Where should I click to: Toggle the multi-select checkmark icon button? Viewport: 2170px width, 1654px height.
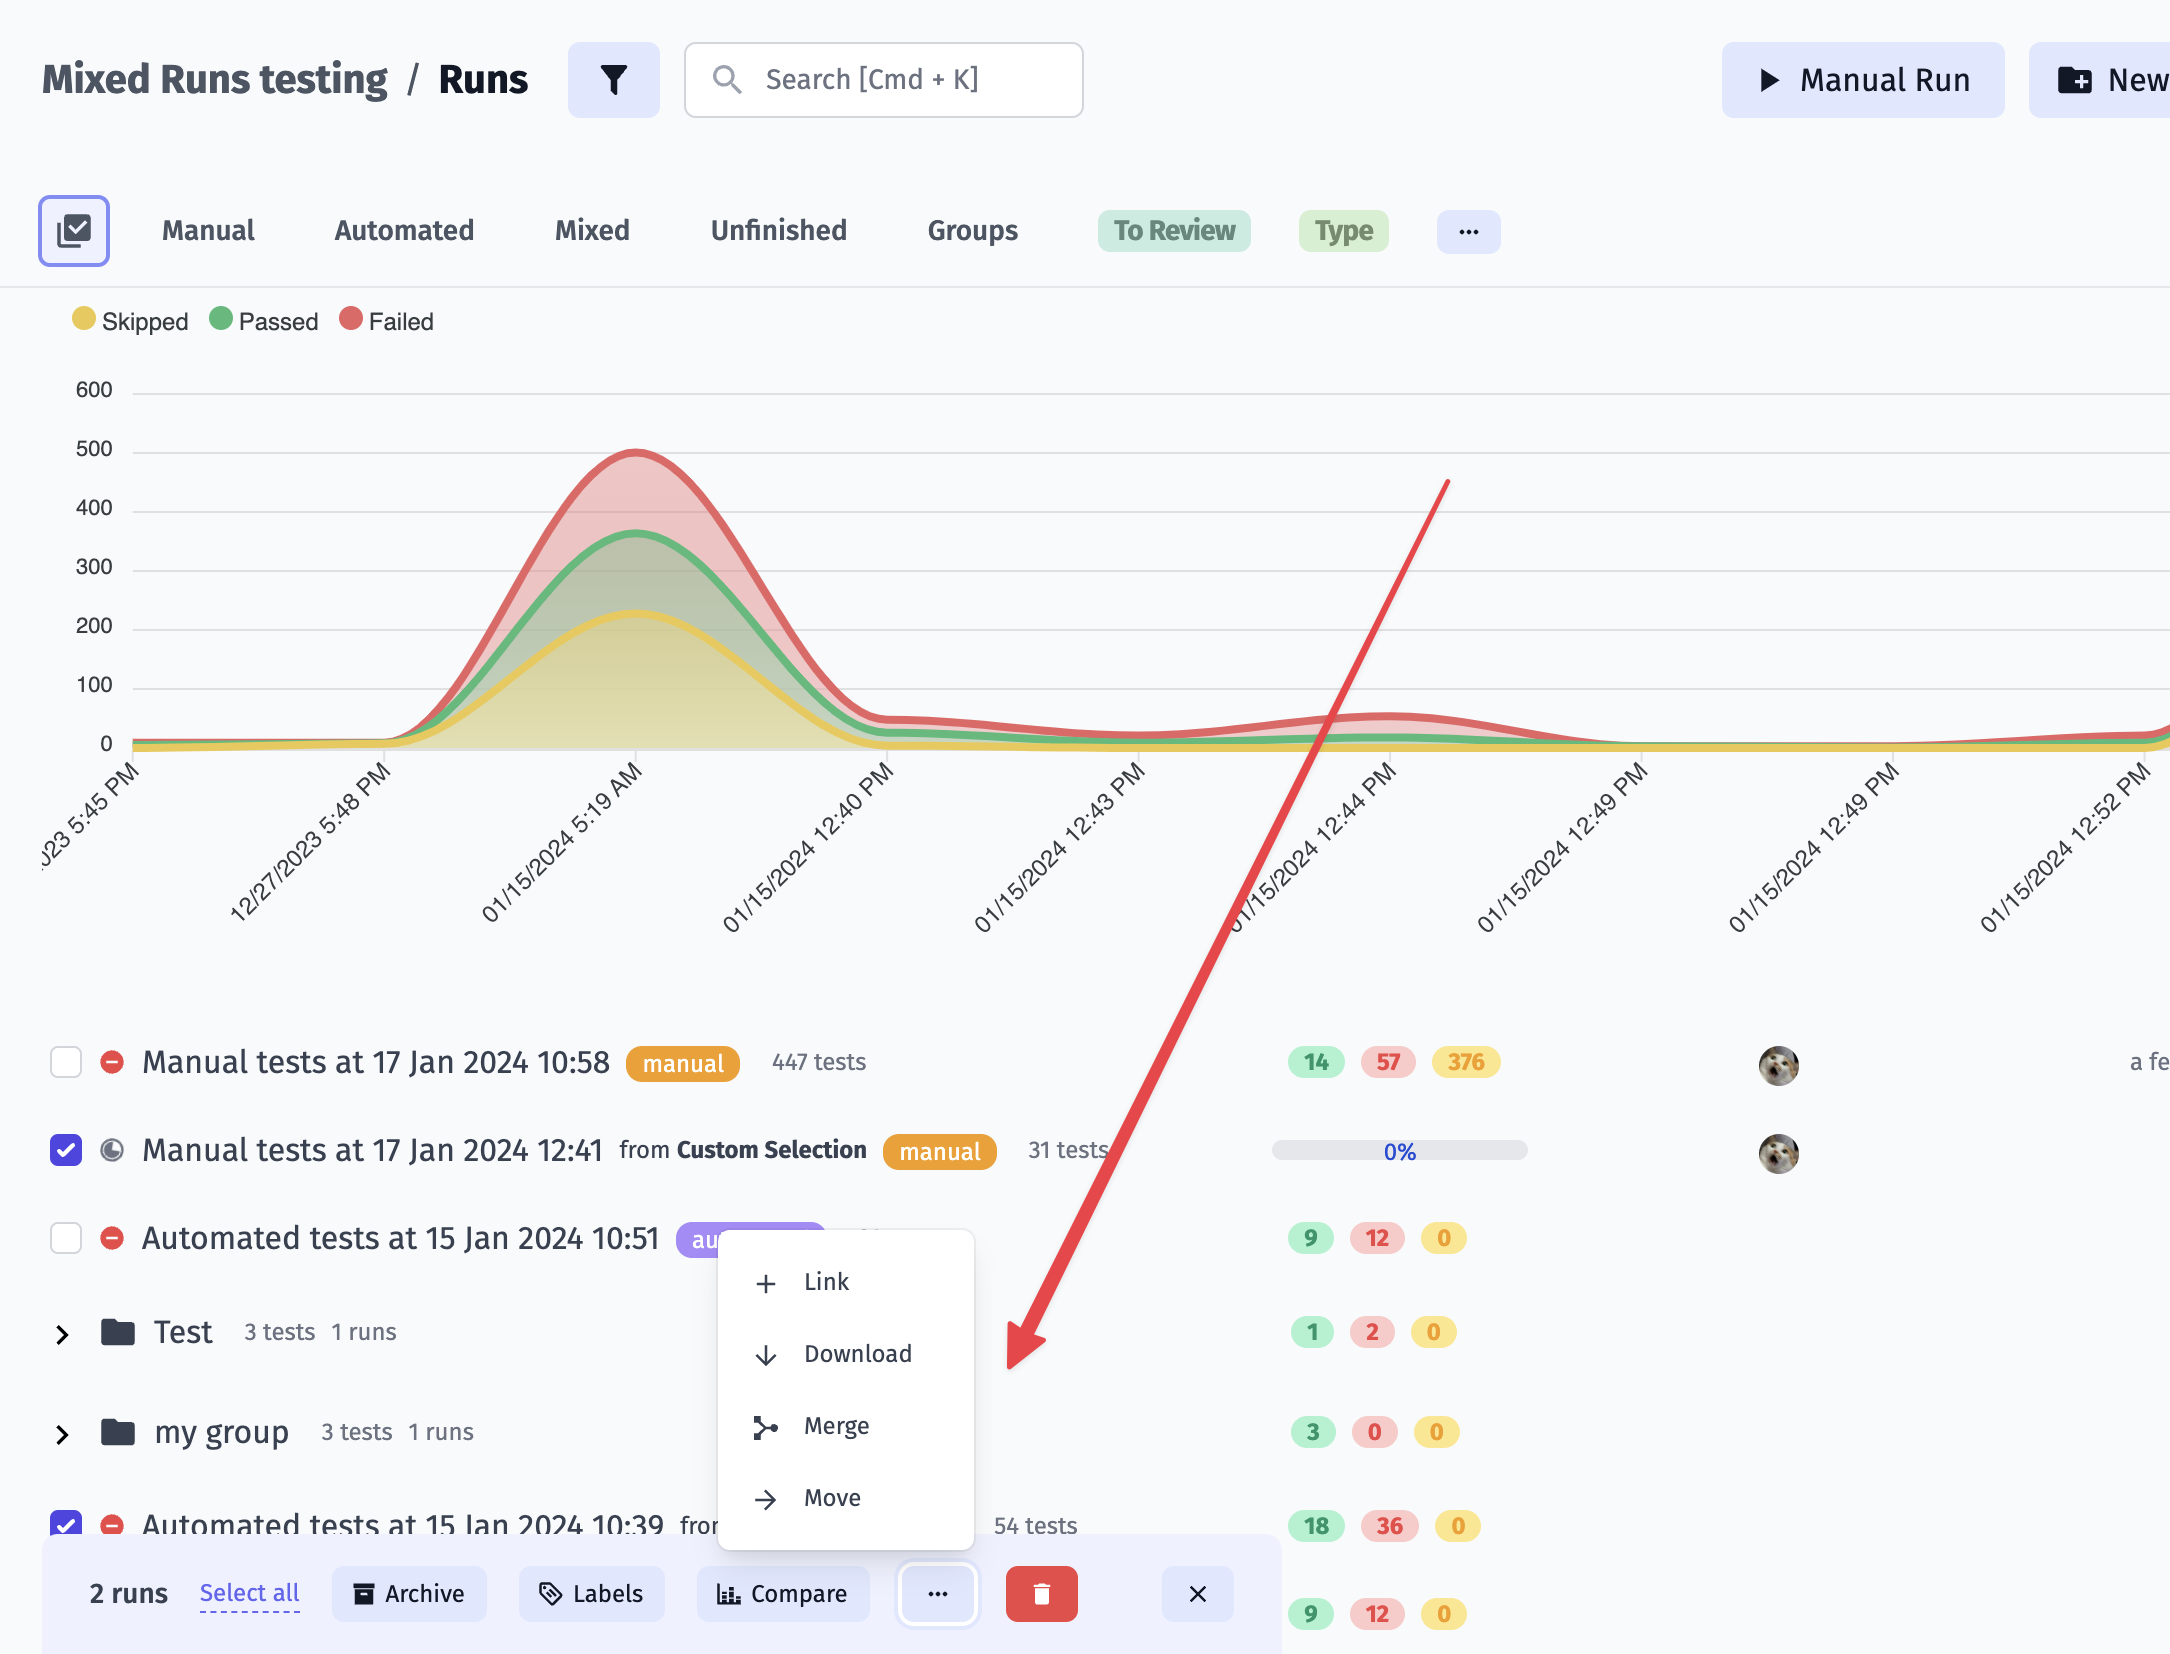point(74,231)
